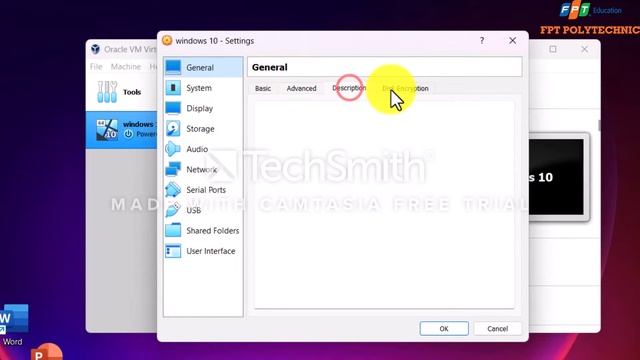Image resolution: width=640 pixels, height=360 pixels.
Task: Switch to the Advanced tab
Action: [x=301, y=88]
